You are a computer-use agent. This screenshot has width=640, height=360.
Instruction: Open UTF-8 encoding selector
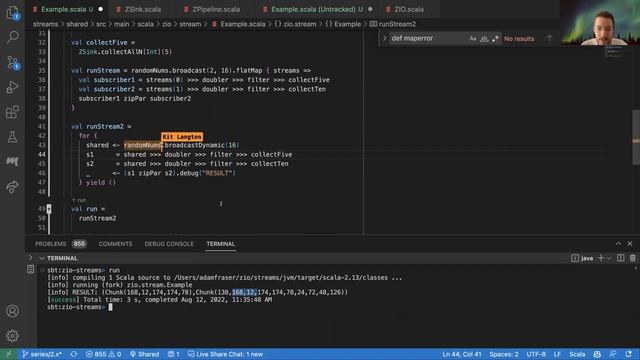[536, 354]
